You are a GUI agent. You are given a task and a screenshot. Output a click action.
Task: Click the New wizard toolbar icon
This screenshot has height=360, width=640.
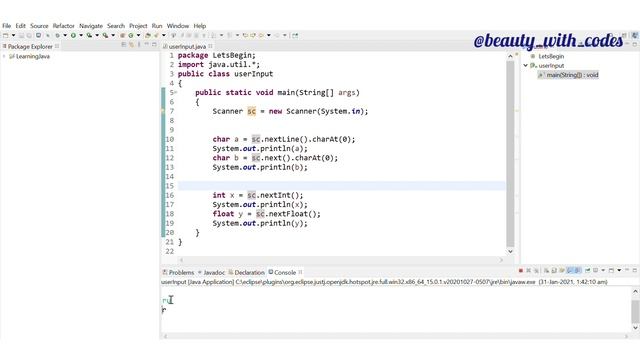[5, 36]
